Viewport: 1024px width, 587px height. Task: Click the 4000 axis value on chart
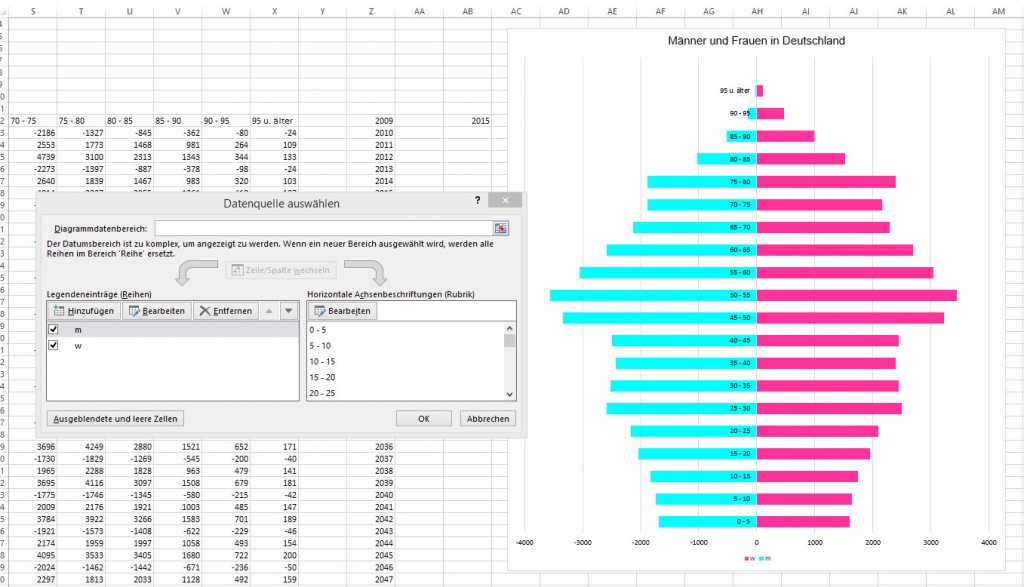pyautogui.click(x=989, y=542)
